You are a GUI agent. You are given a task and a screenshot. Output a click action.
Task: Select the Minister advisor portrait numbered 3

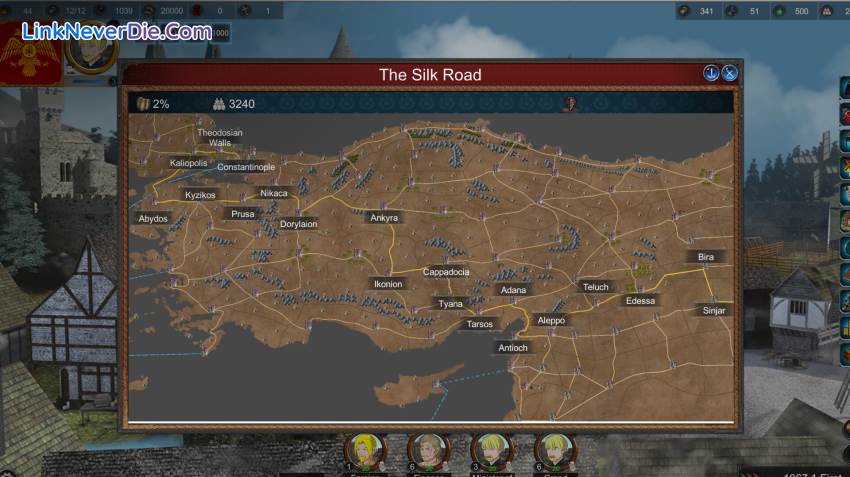pyautogui.click(x=492, y=451)
